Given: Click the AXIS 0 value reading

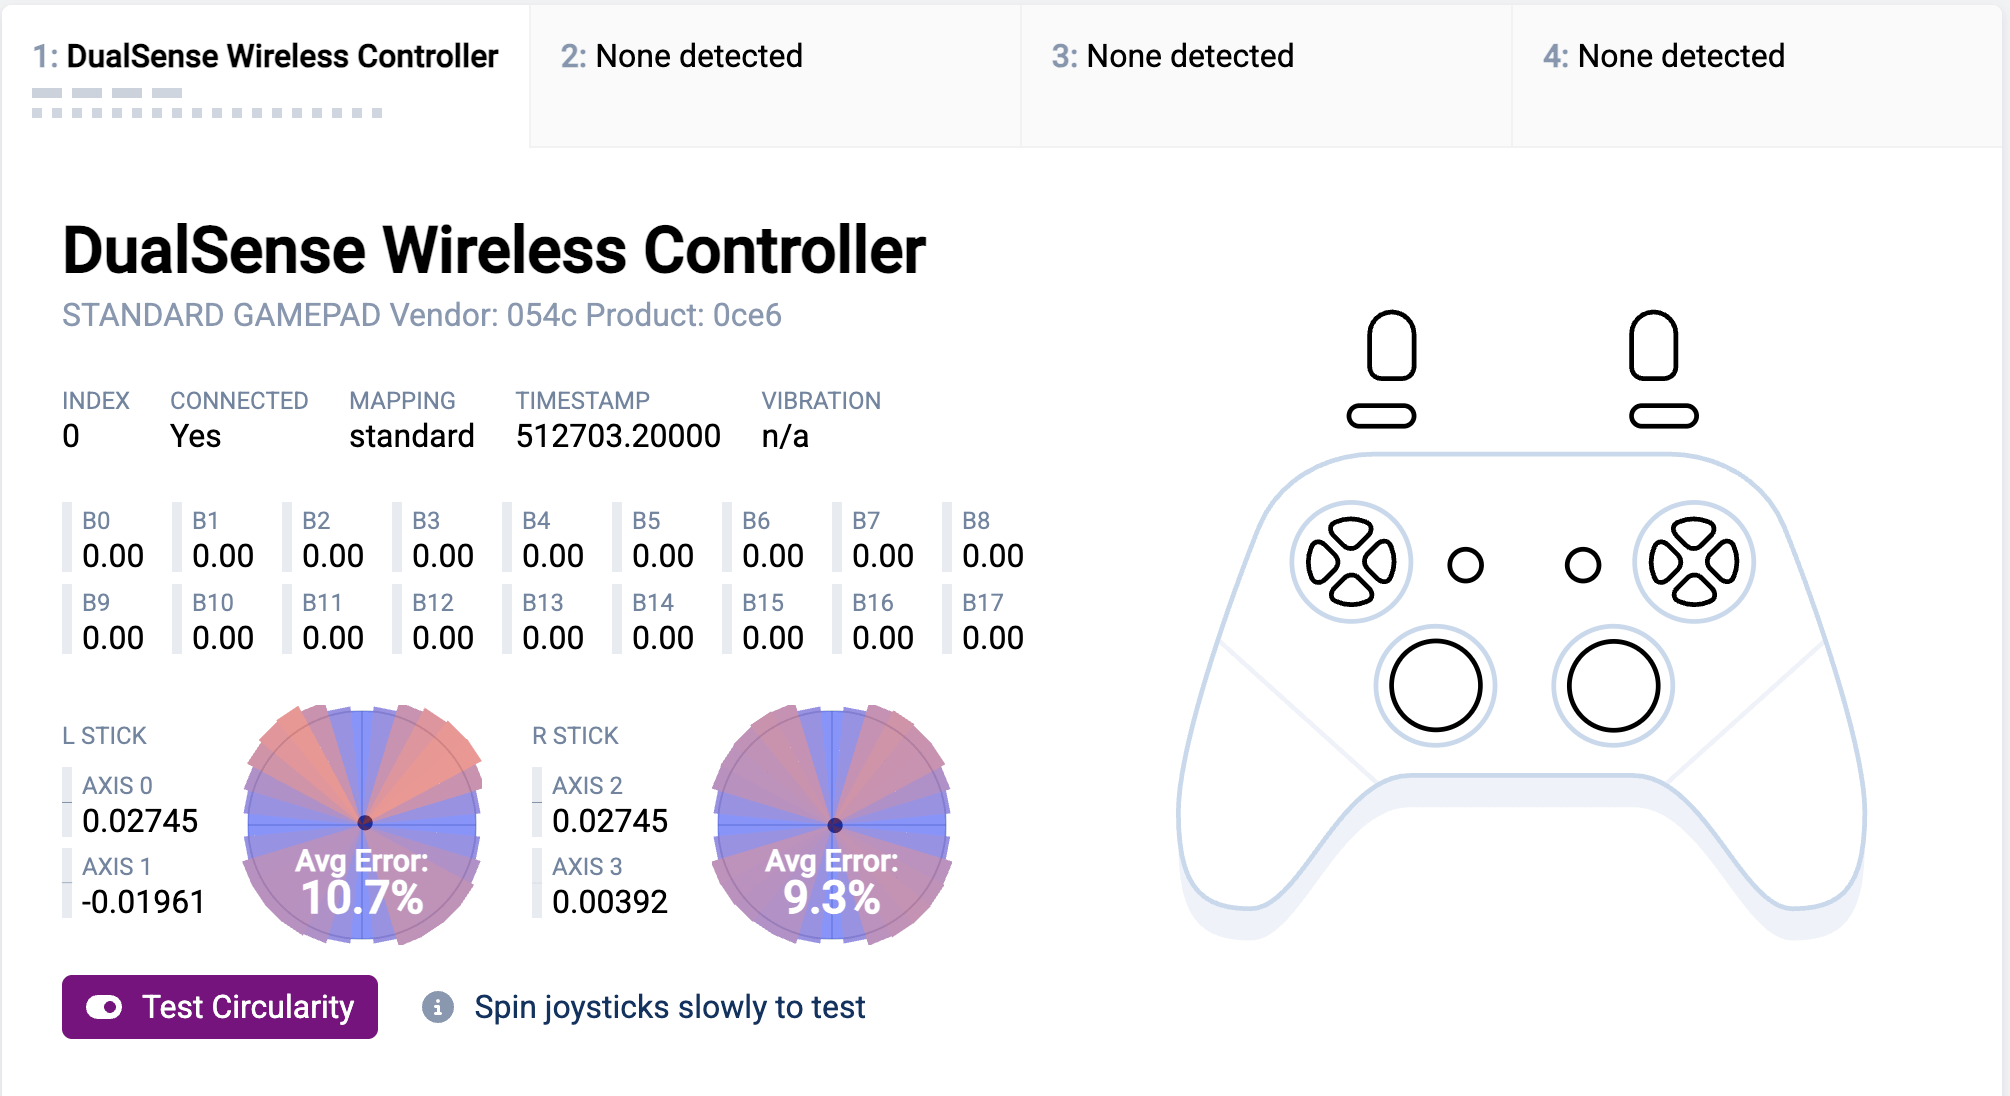Looking at the screenshot, I should tap(140, 821).
